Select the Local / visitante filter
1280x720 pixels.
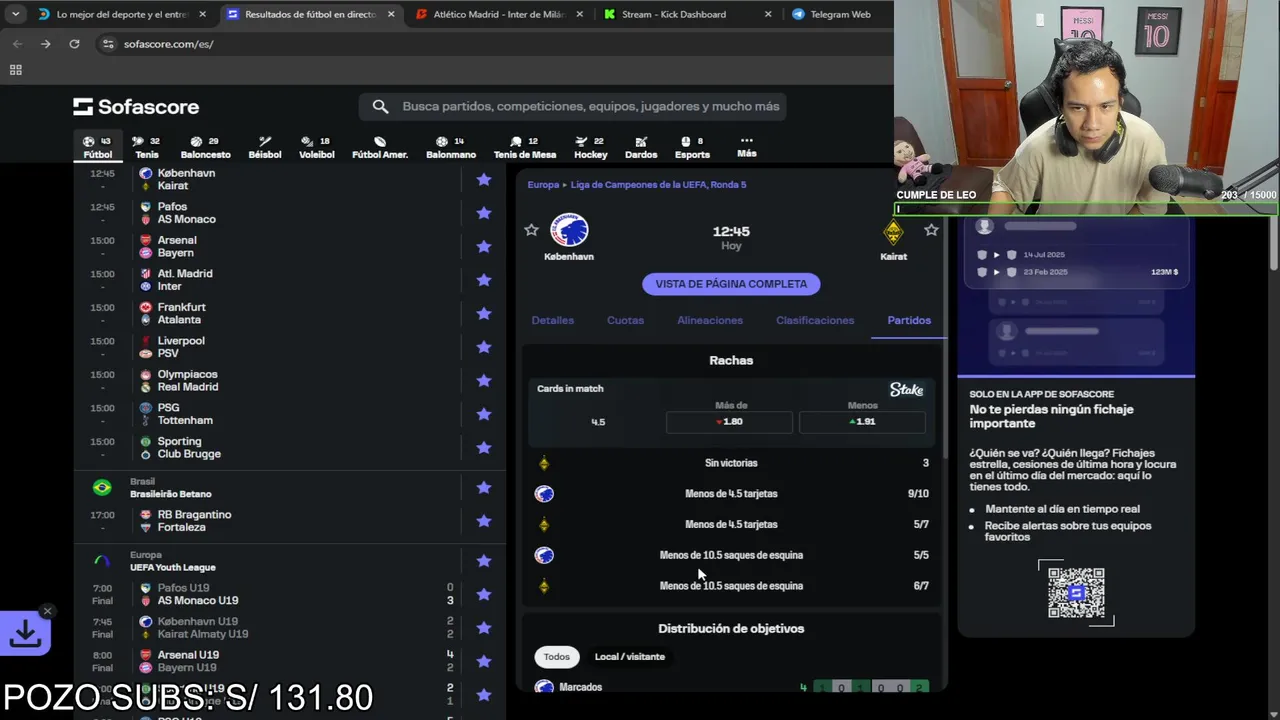click(x=630, y=657)
